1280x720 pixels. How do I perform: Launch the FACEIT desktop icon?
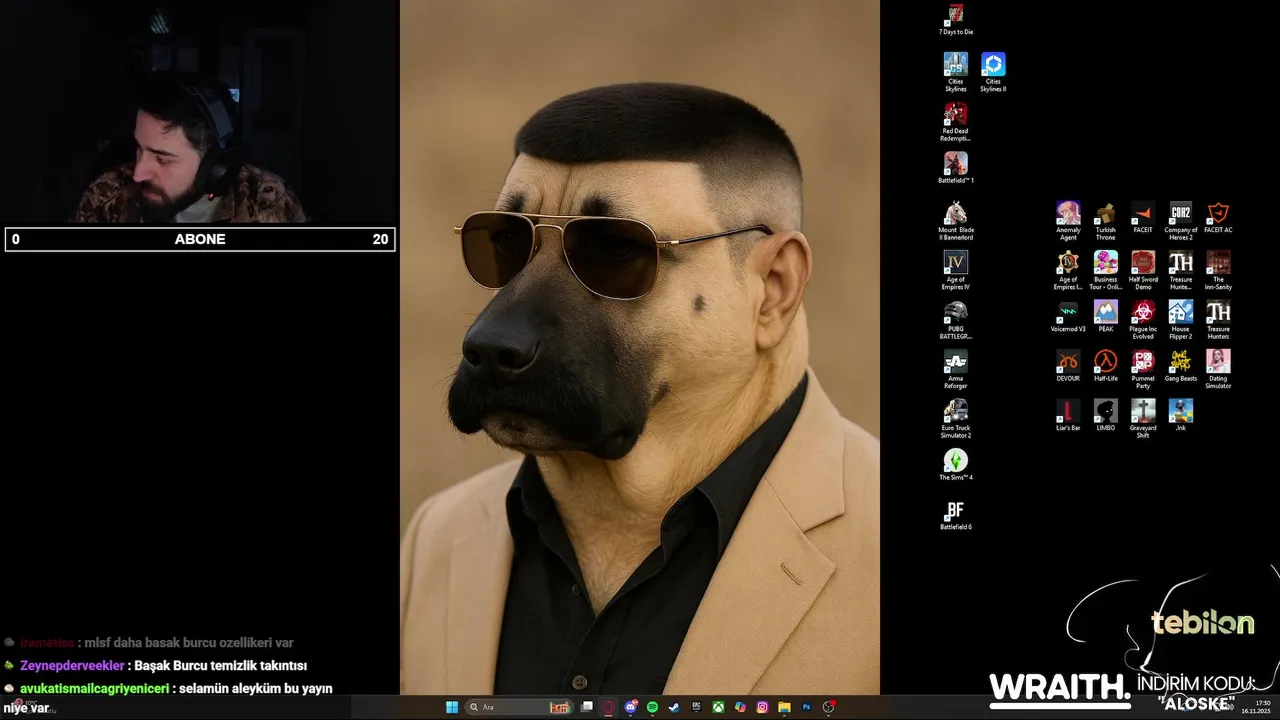coord(1143,217)
